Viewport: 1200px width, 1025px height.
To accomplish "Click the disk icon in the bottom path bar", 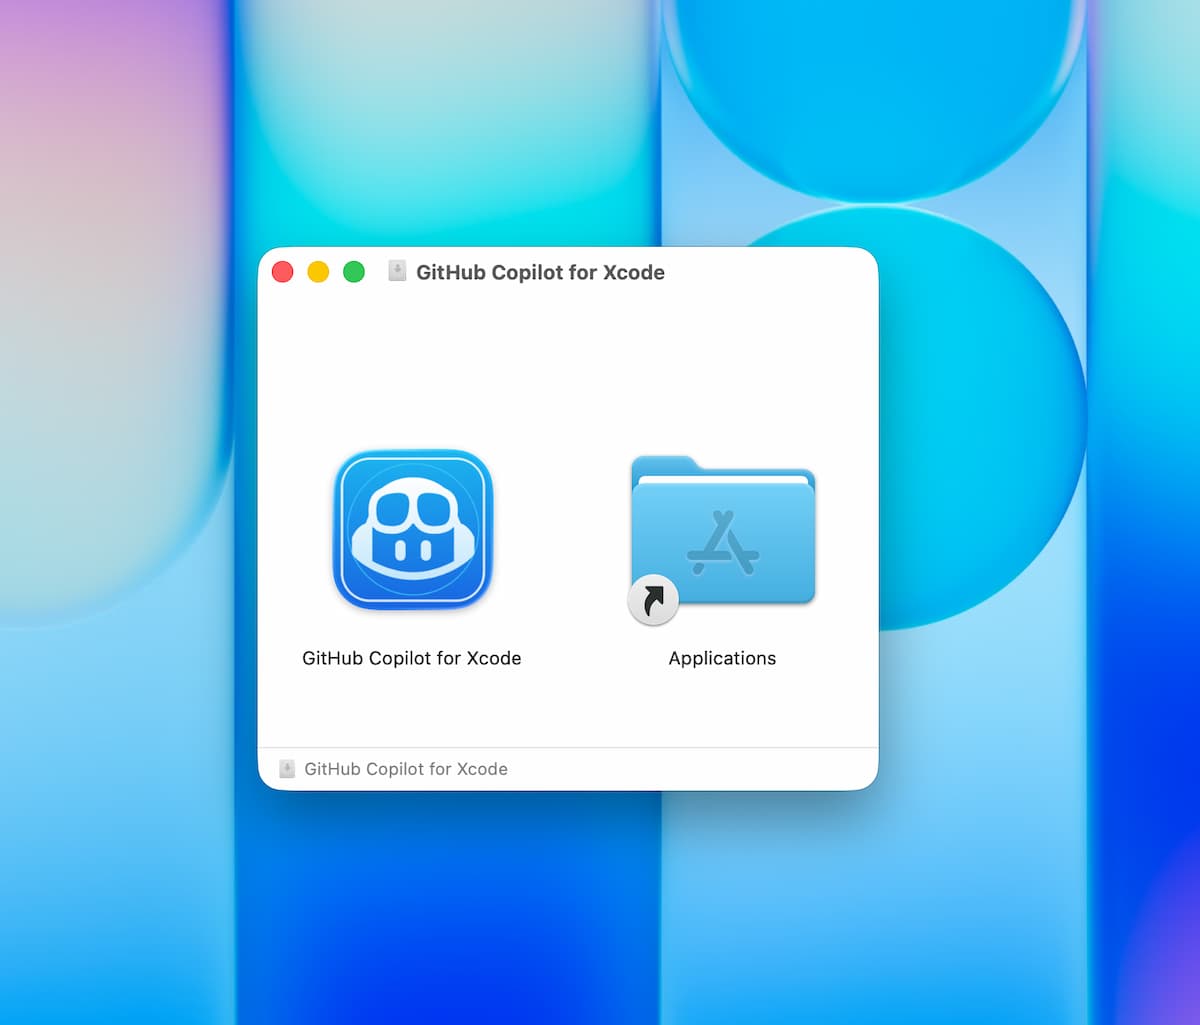I will tap(287, 769).
